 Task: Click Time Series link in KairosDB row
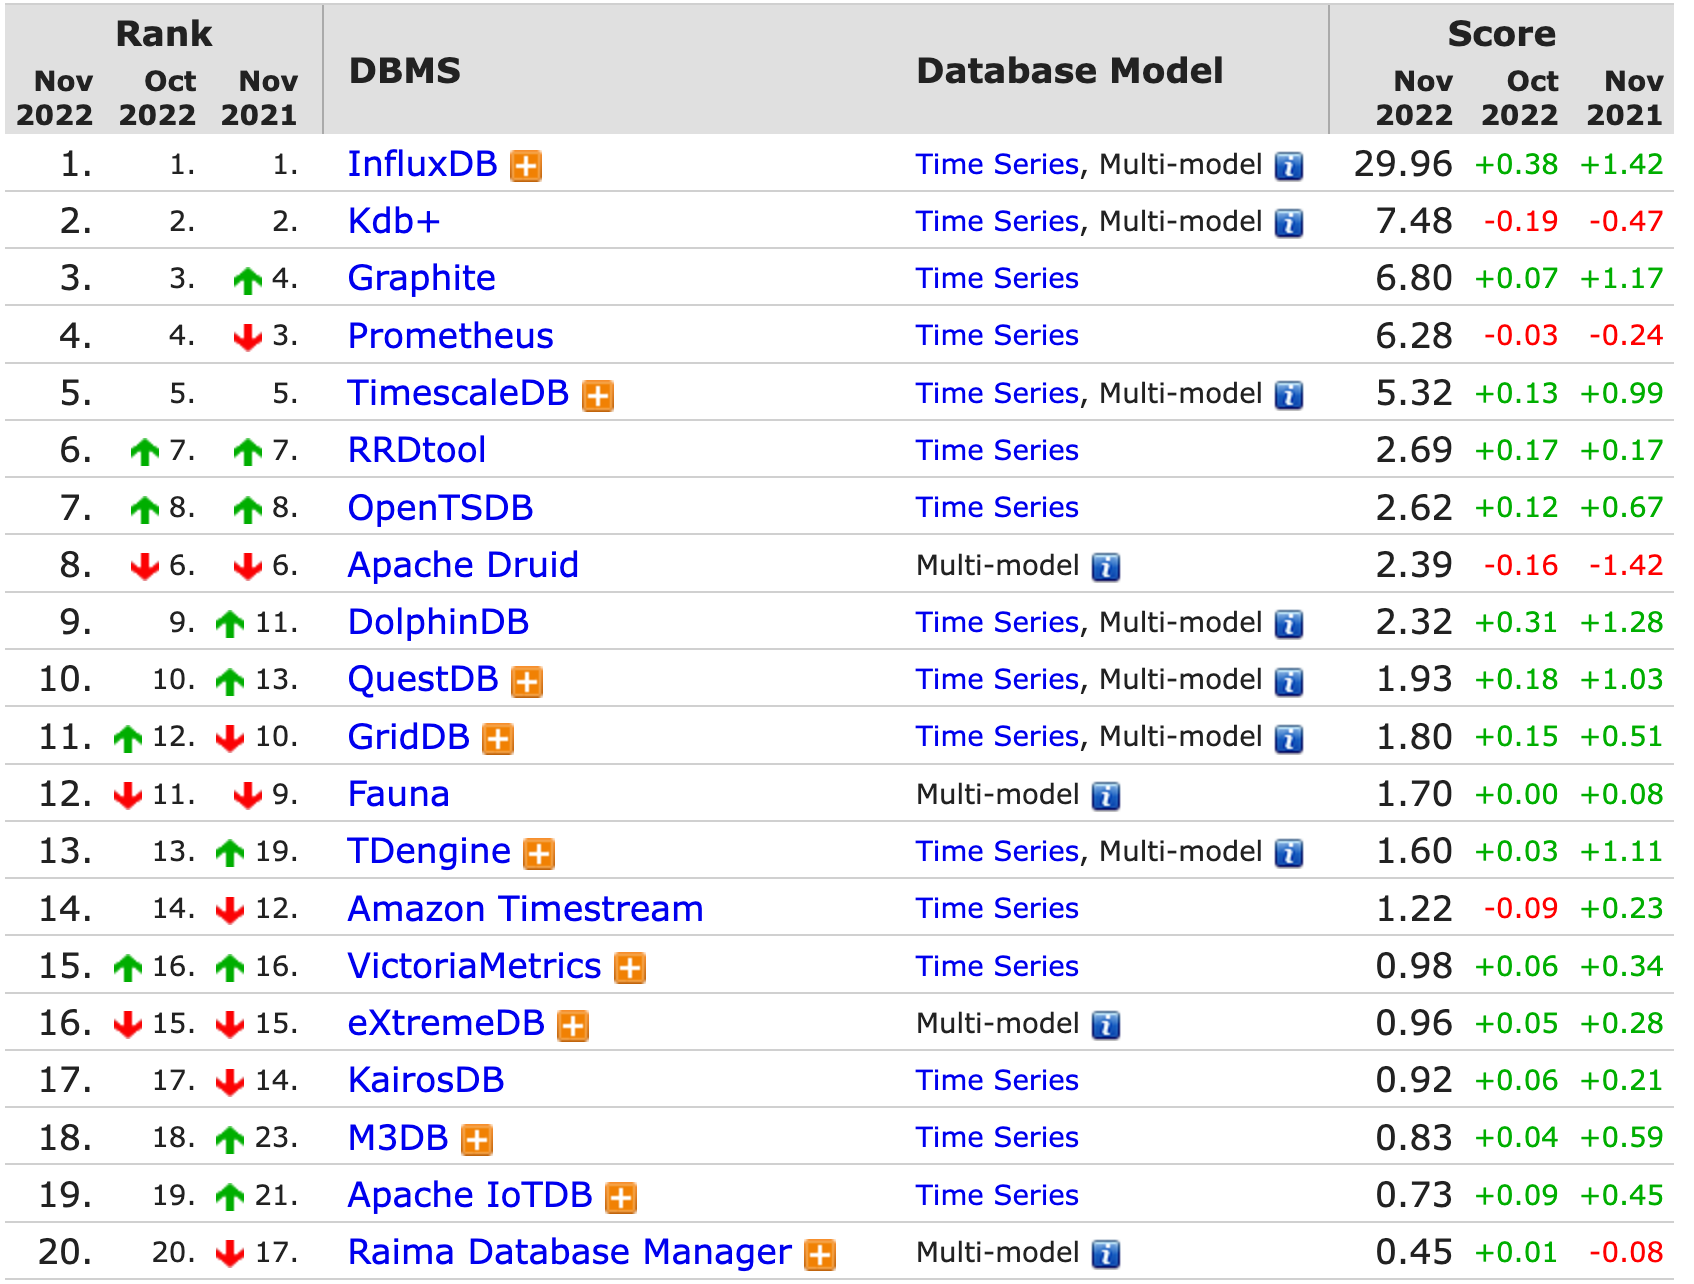click(997, 1080)
